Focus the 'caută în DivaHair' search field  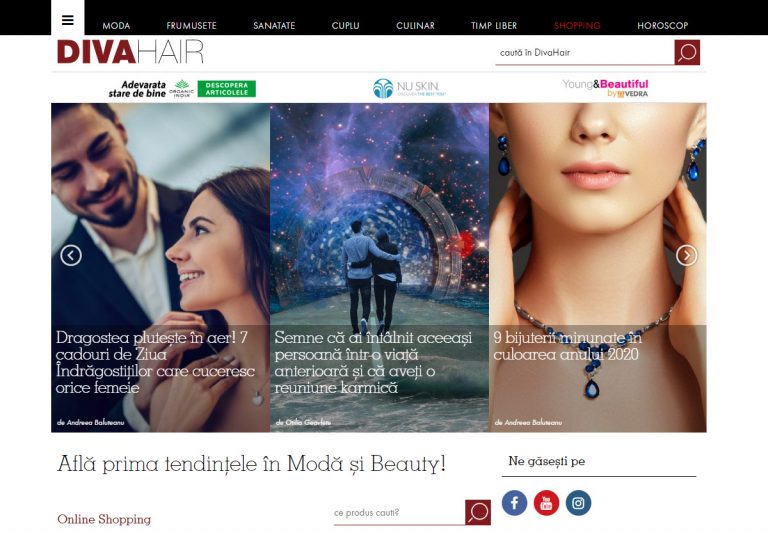pyautogui.click(x=584, y=52)
